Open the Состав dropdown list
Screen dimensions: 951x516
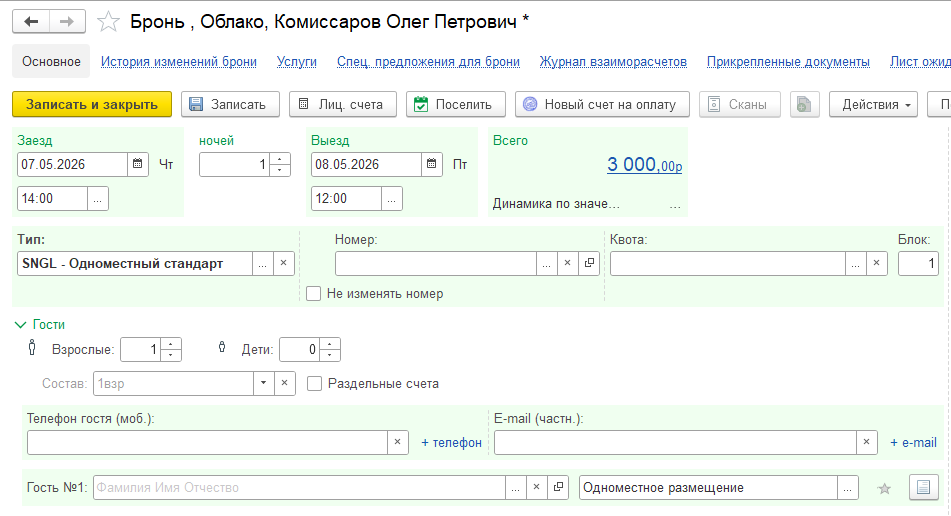click(263, 384)
